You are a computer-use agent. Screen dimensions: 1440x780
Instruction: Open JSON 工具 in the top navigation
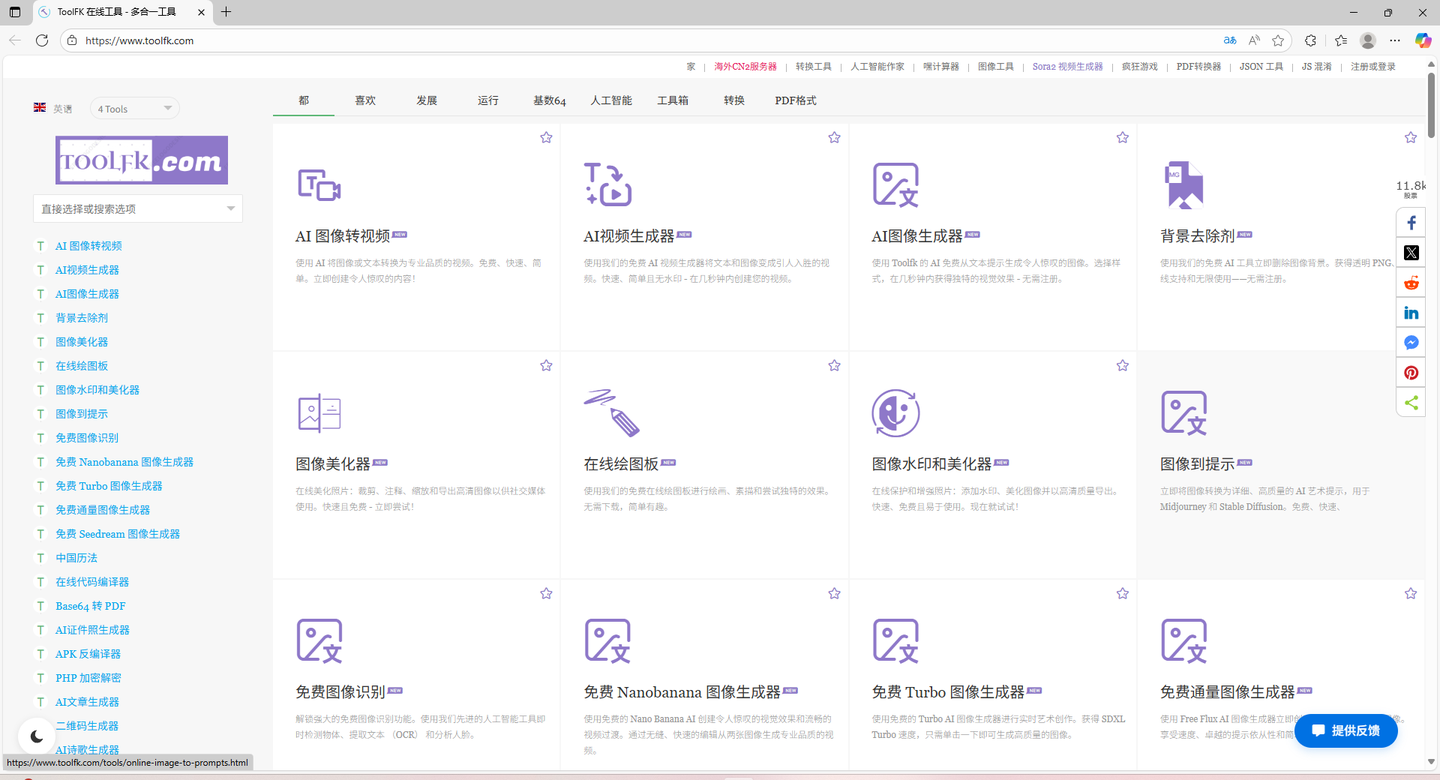click(x=1261, y=67)
